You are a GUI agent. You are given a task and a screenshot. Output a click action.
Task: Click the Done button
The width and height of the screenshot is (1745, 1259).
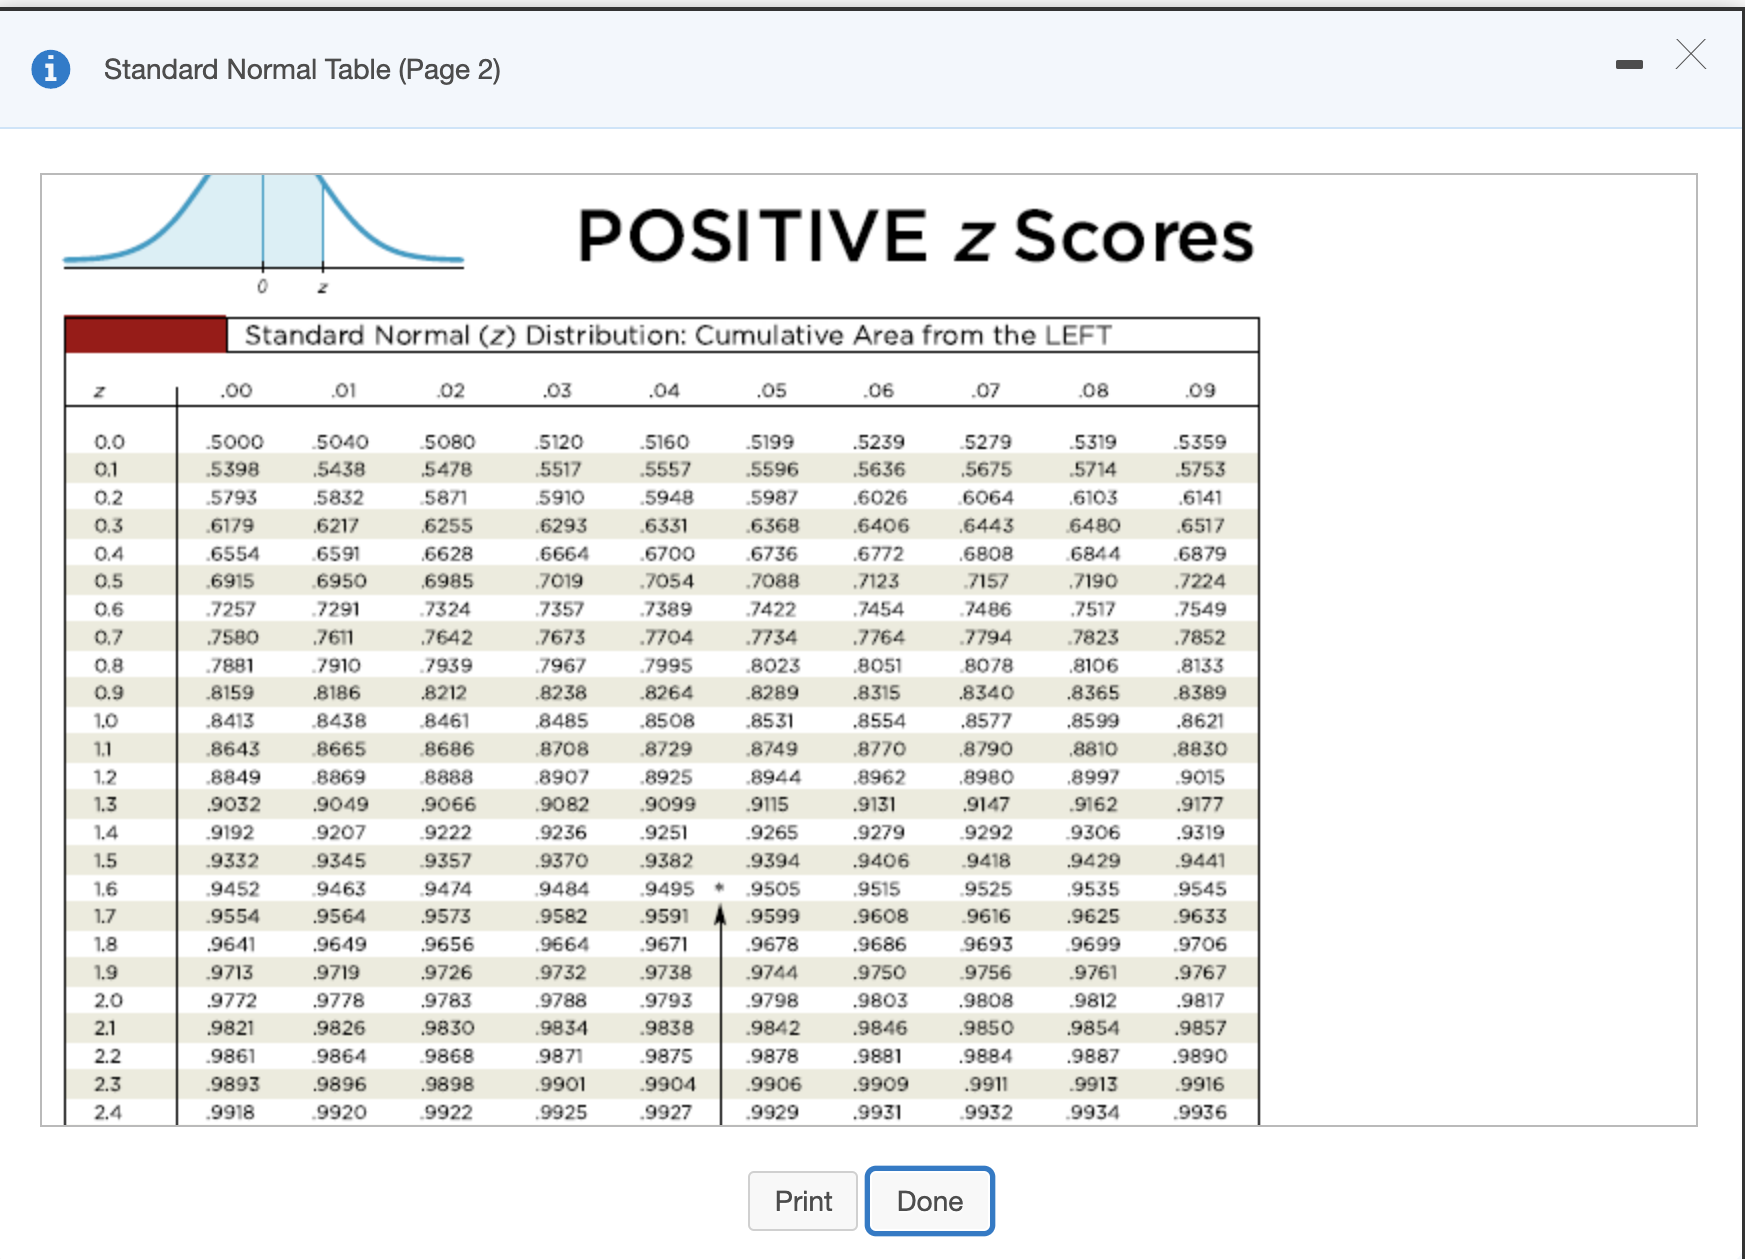929,1201
